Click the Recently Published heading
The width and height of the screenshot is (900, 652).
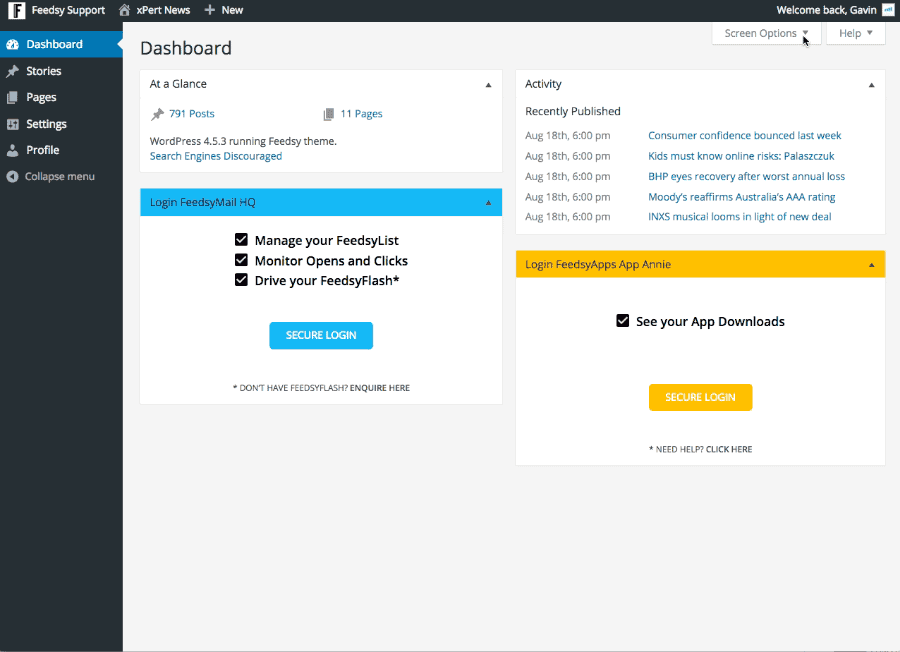click(x=573, y=111)
